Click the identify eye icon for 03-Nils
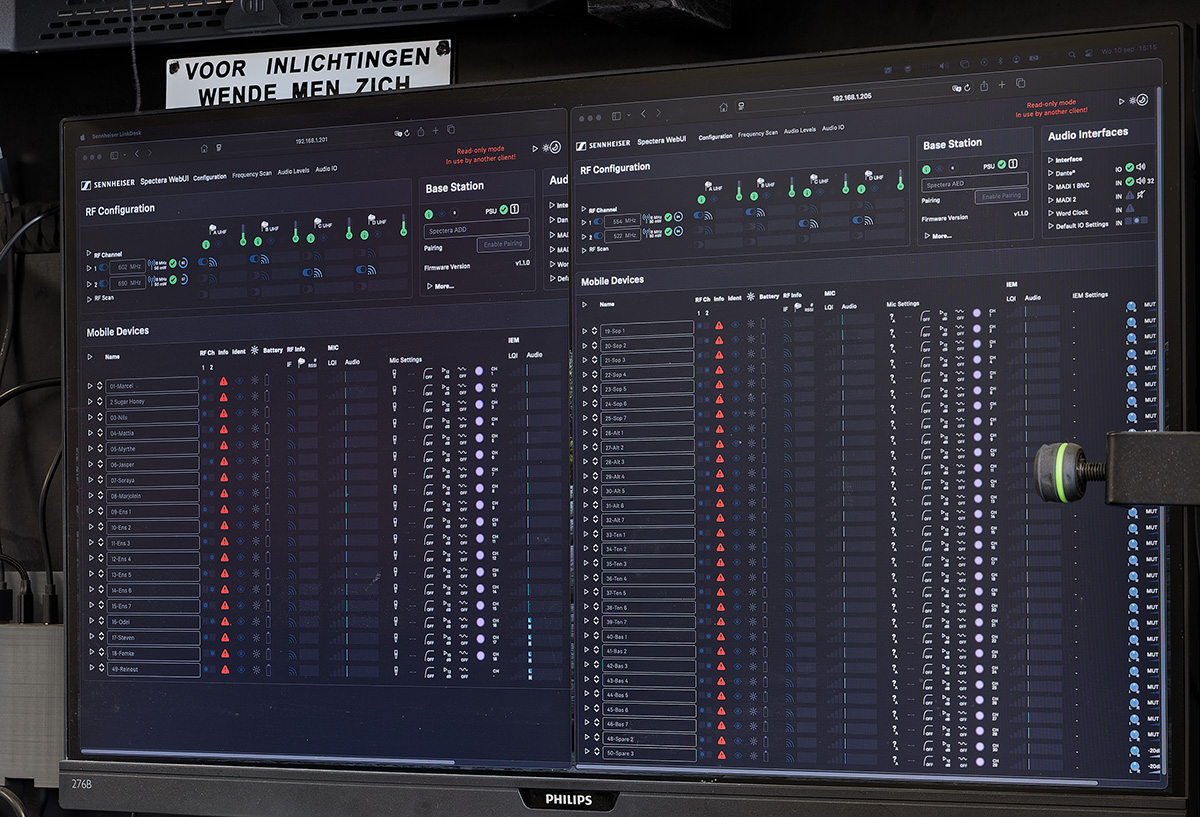Viewport: 1200px width, 817px height. coord(239,416)
